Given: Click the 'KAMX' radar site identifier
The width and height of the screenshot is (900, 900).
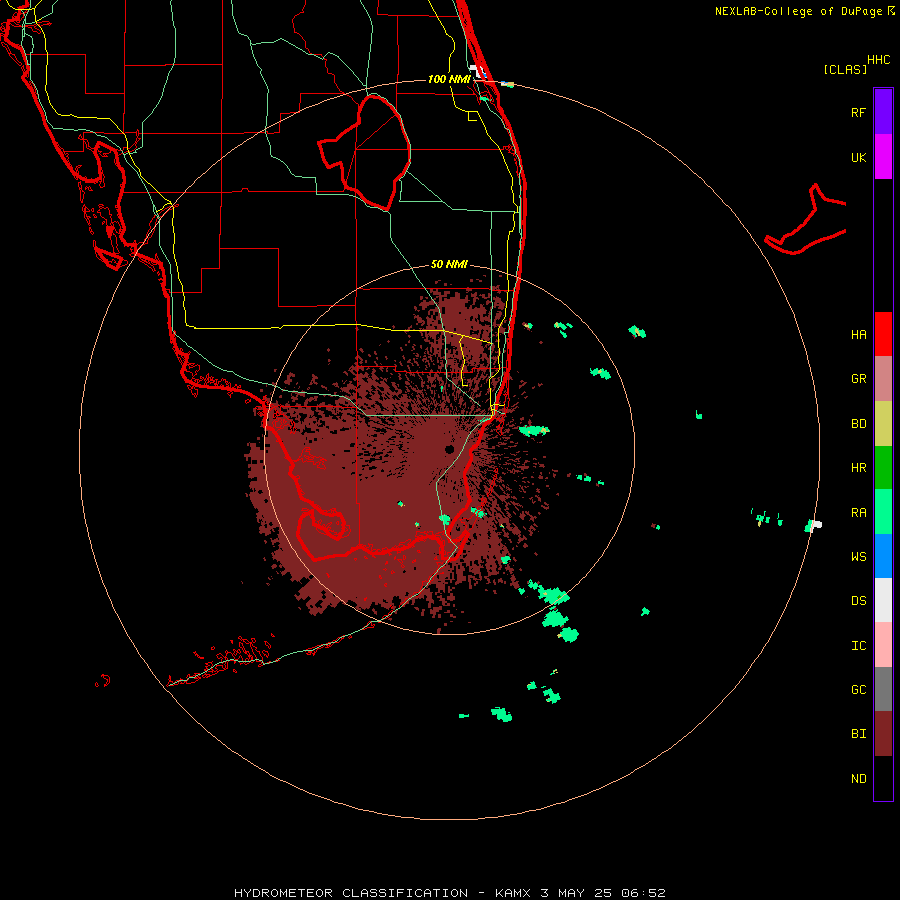Looking at the screenshot, I should [x=514, y=893].
